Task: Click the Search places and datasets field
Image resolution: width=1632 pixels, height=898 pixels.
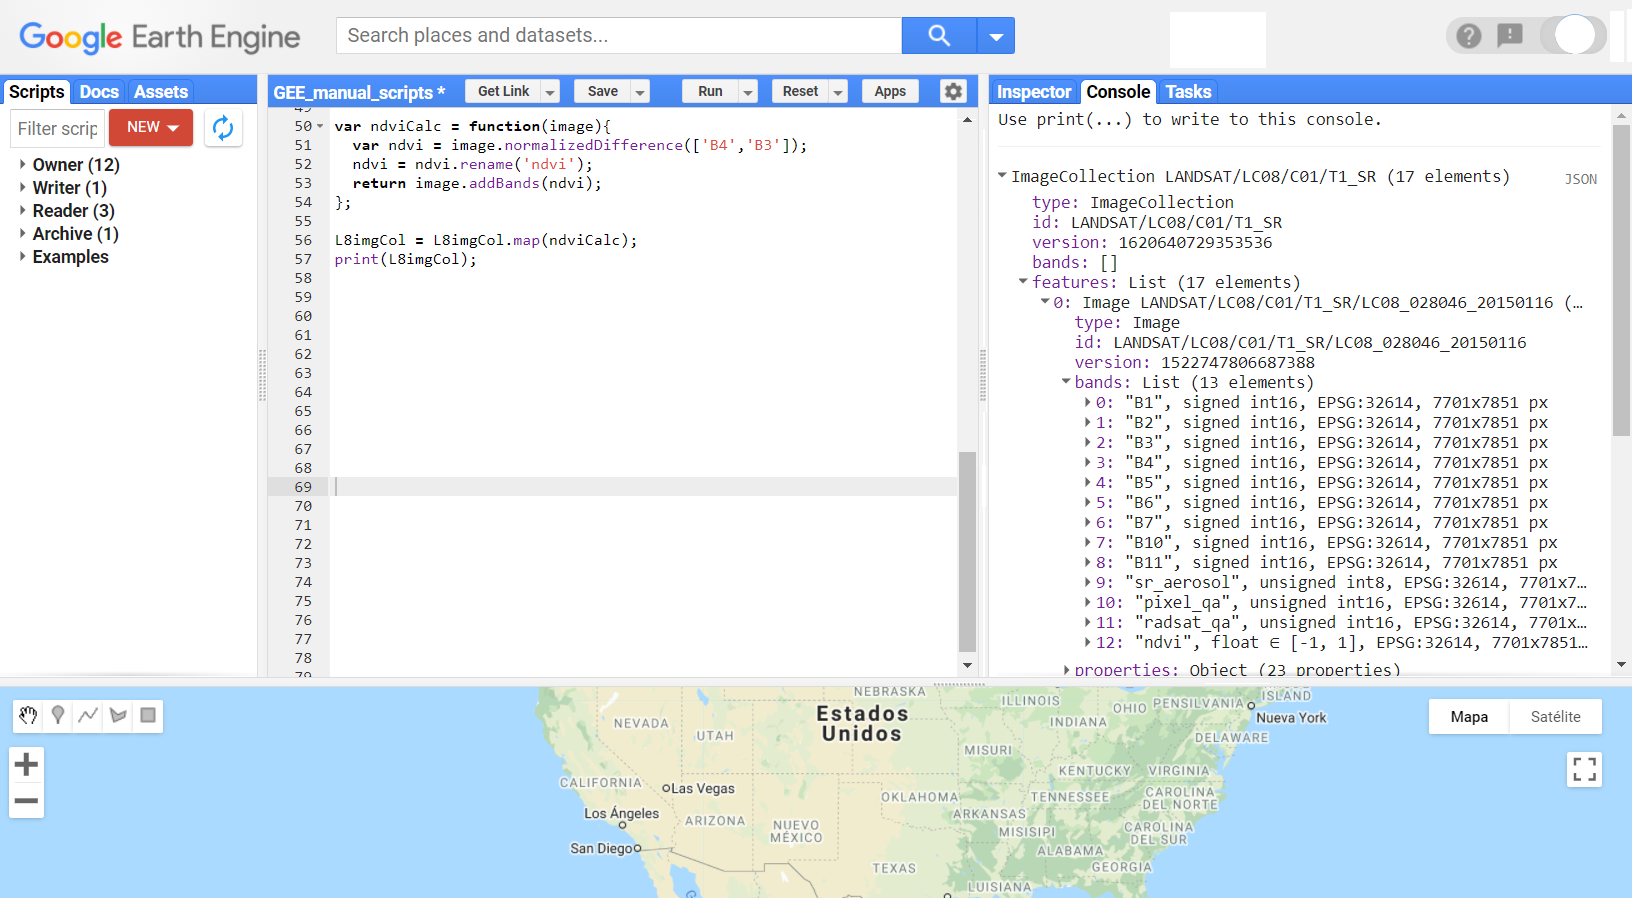Action: [619, 36]
